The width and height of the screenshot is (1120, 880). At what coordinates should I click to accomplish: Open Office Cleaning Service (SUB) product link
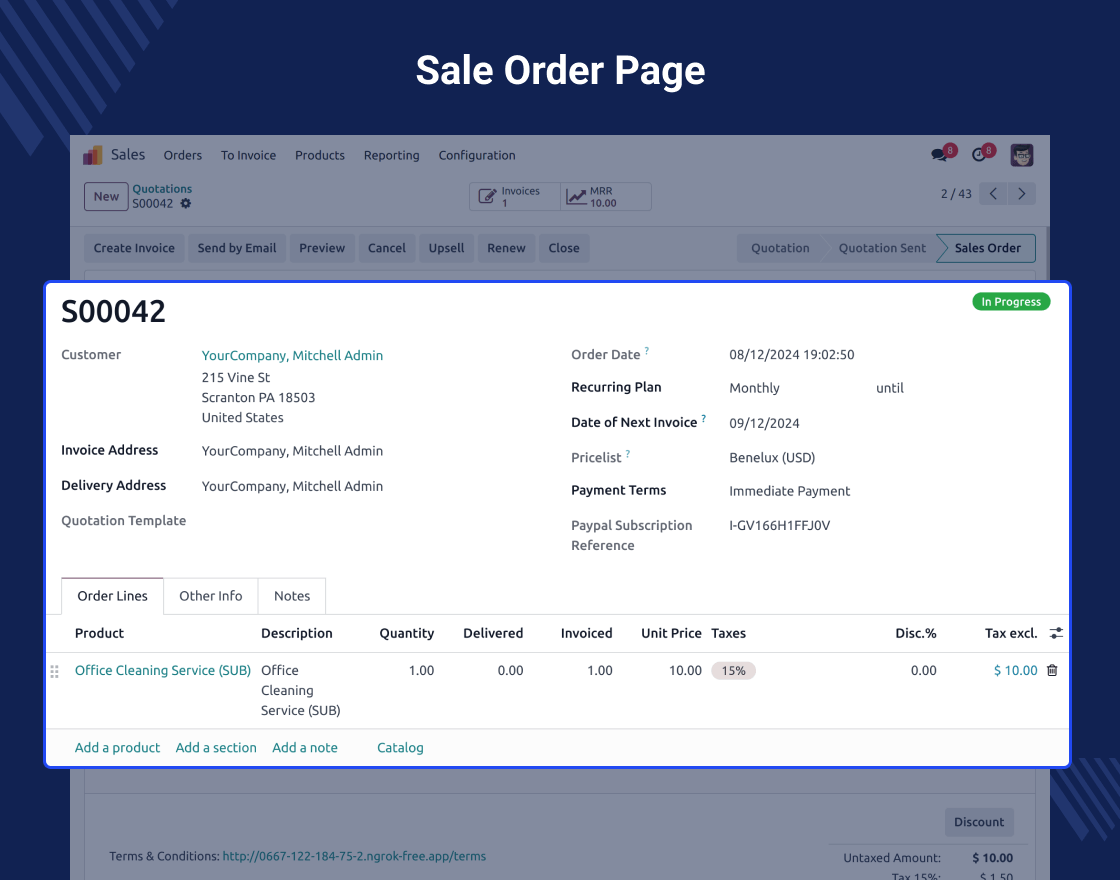tap(163, 670)
